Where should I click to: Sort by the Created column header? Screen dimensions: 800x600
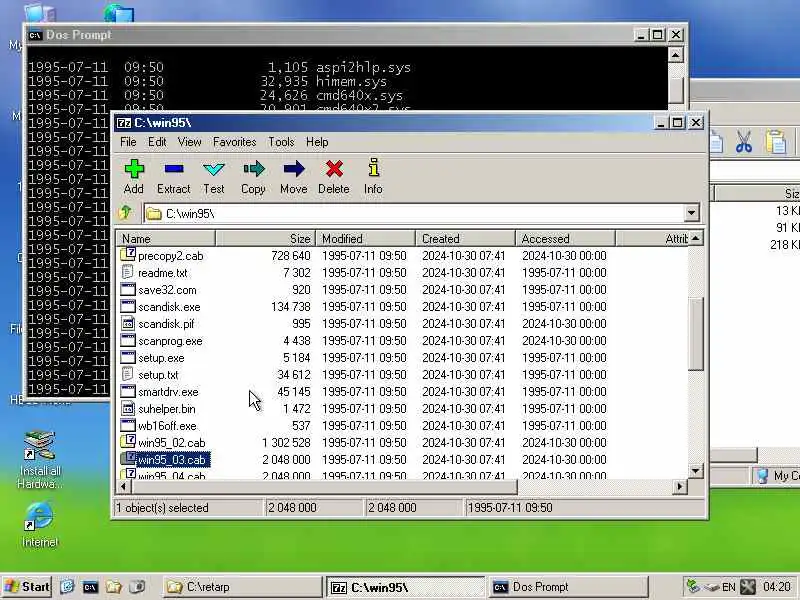(x=466, y=238)
